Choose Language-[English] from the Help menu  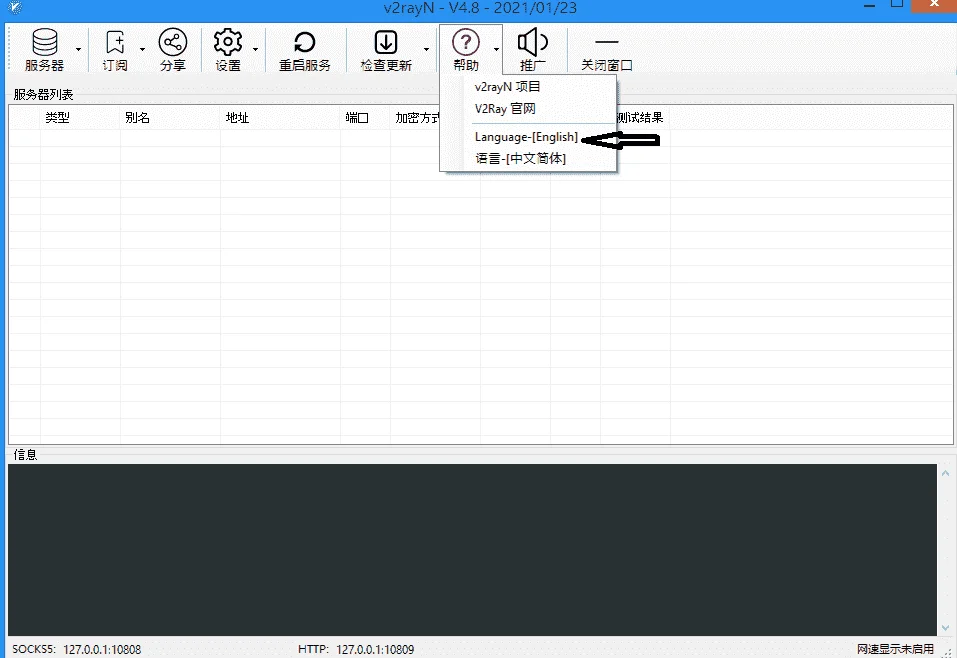click(x=528, y=137)
